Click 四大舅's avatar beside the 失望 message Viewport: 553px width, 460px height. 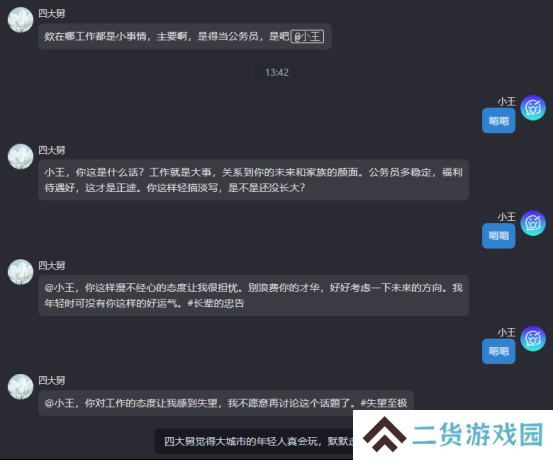(x=20, y=387)
